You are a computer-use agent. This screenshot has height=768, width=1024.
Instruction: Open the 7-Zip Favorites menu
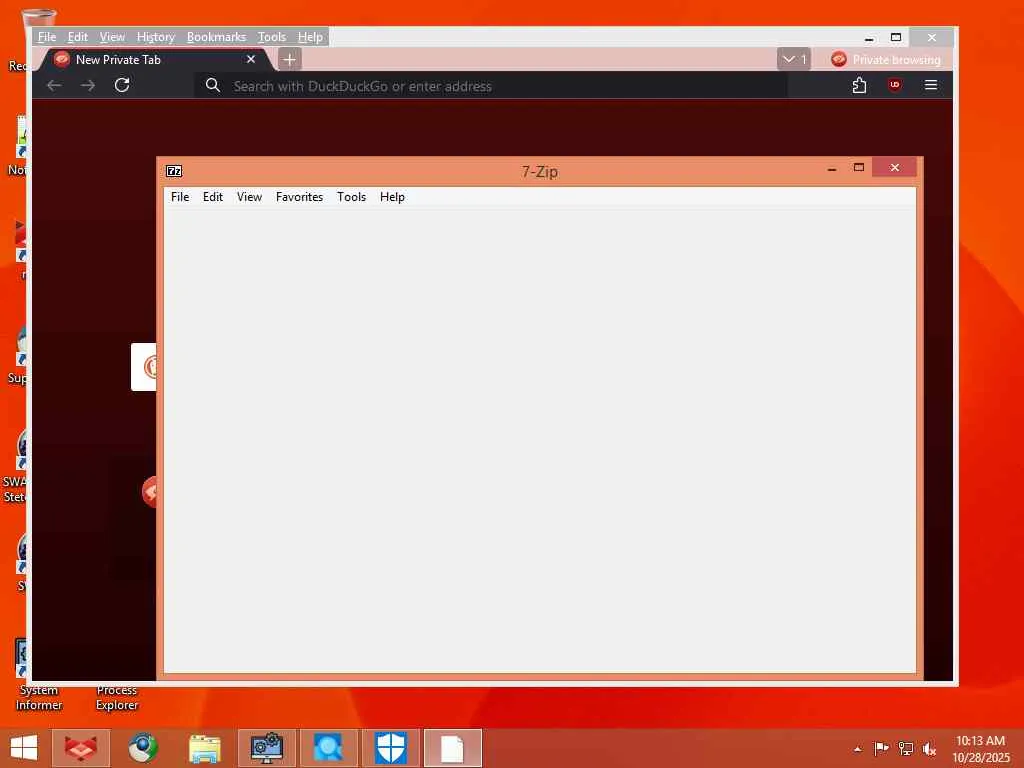click(x=299, y=197)
